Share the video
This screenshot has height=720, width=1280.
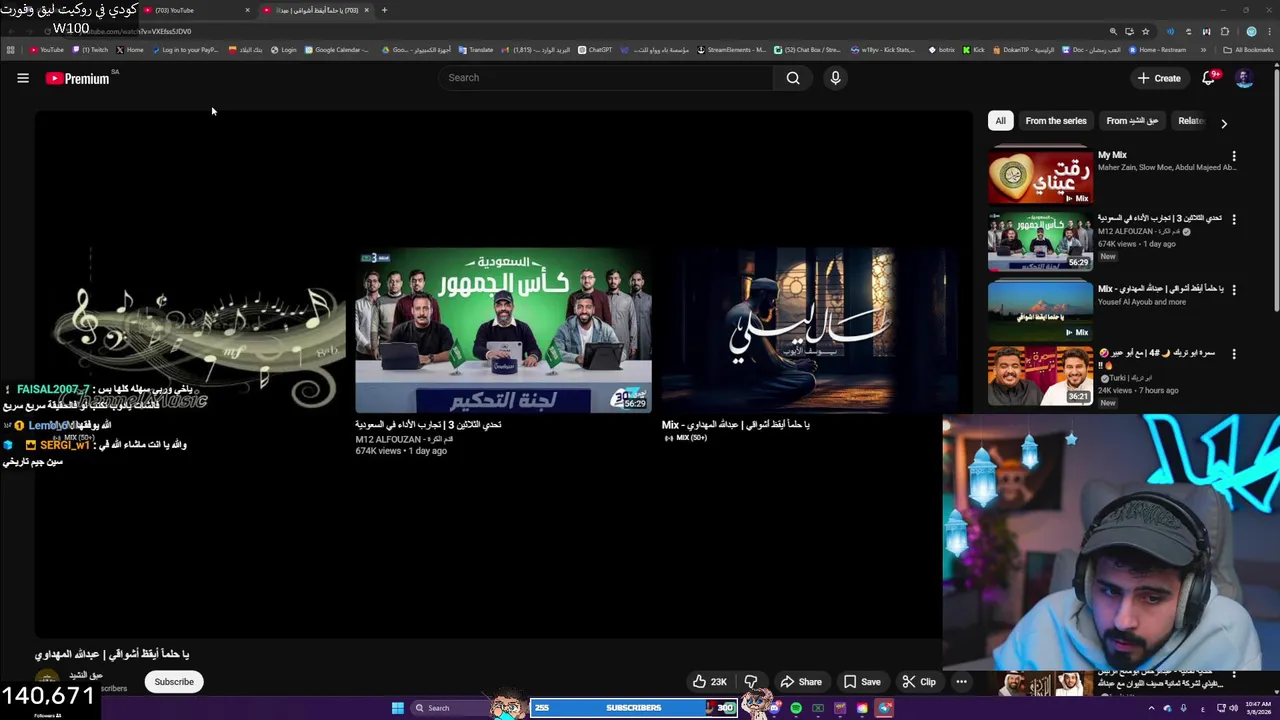(x=800, y=682)
